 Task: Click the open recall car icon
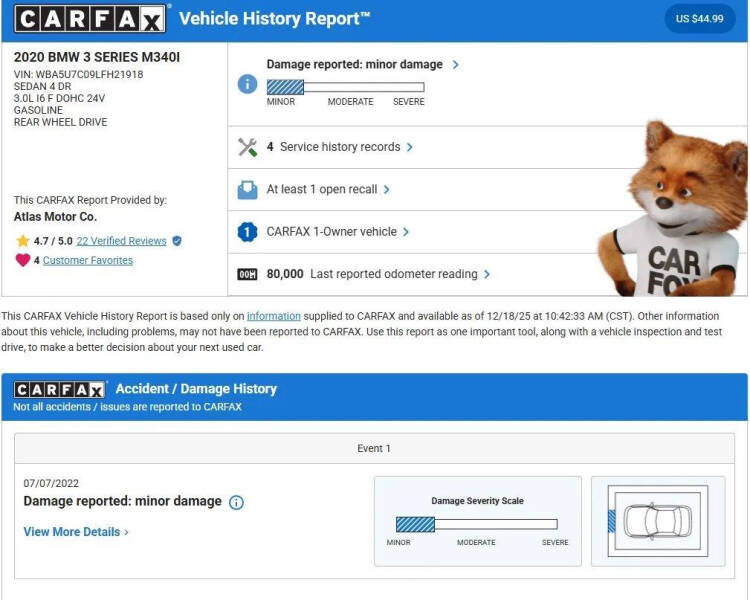tap(247, 189)
